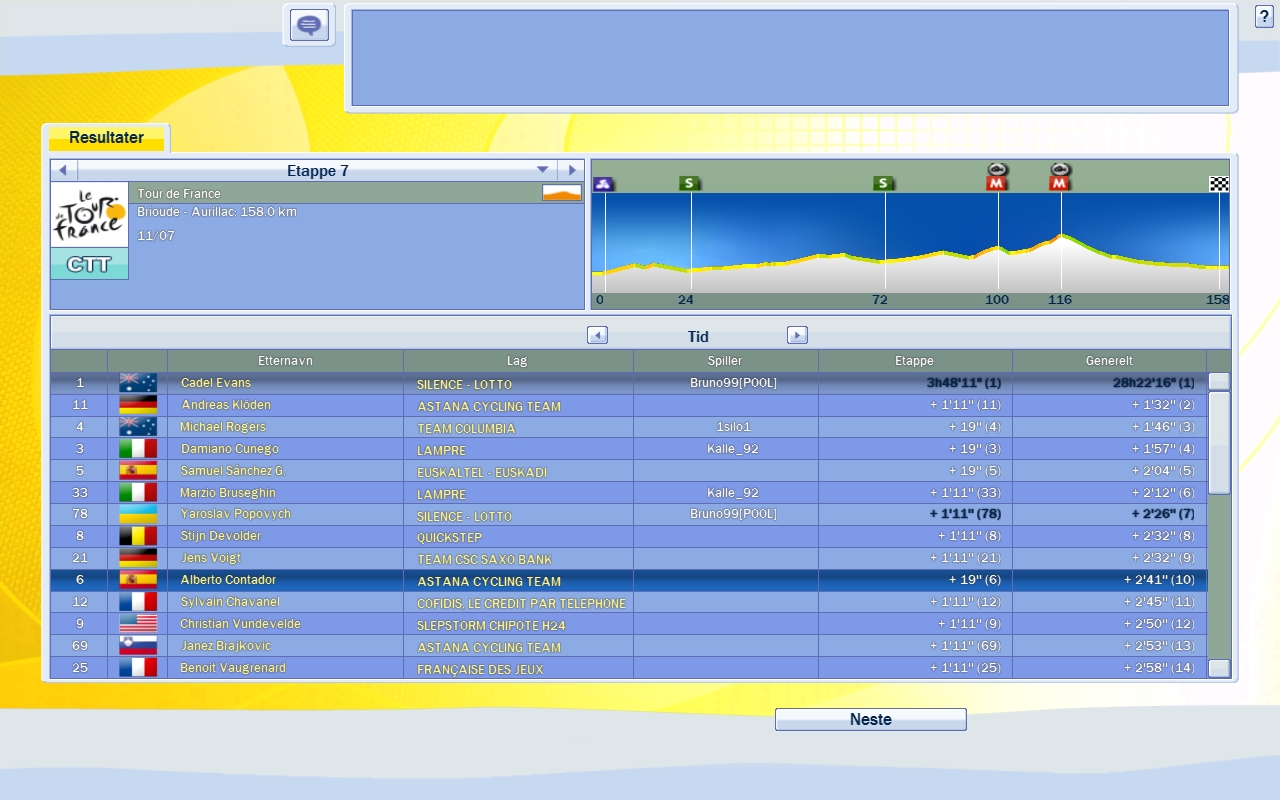This screenshot has width=1280, height=800.
Task: Select rider name Stijn Devolder
Action: pos(221,536)
